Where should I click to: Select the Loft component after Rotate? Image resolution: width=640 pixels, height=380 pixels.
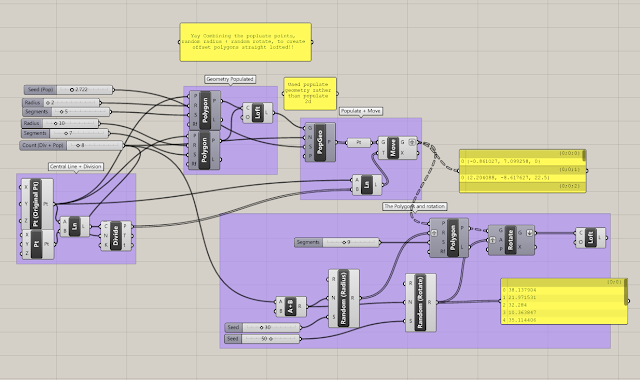click(590, 238)
